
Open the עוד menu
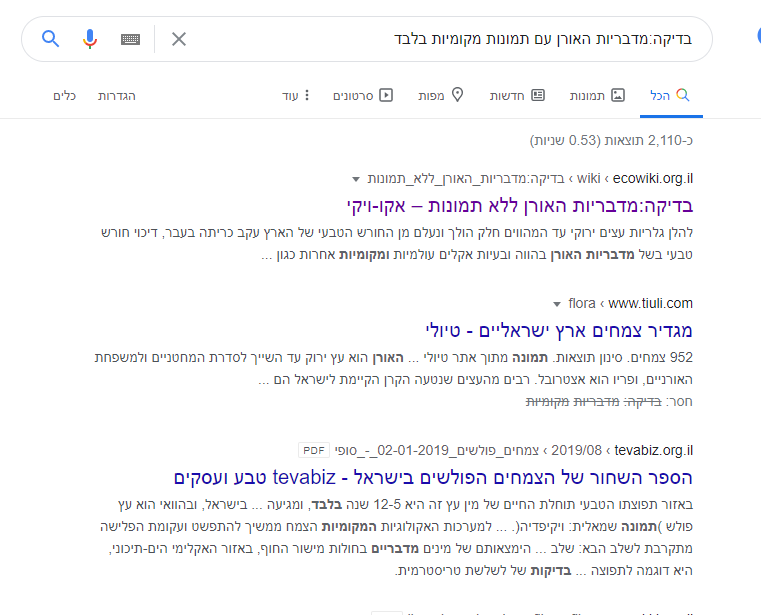coord(296,95)
